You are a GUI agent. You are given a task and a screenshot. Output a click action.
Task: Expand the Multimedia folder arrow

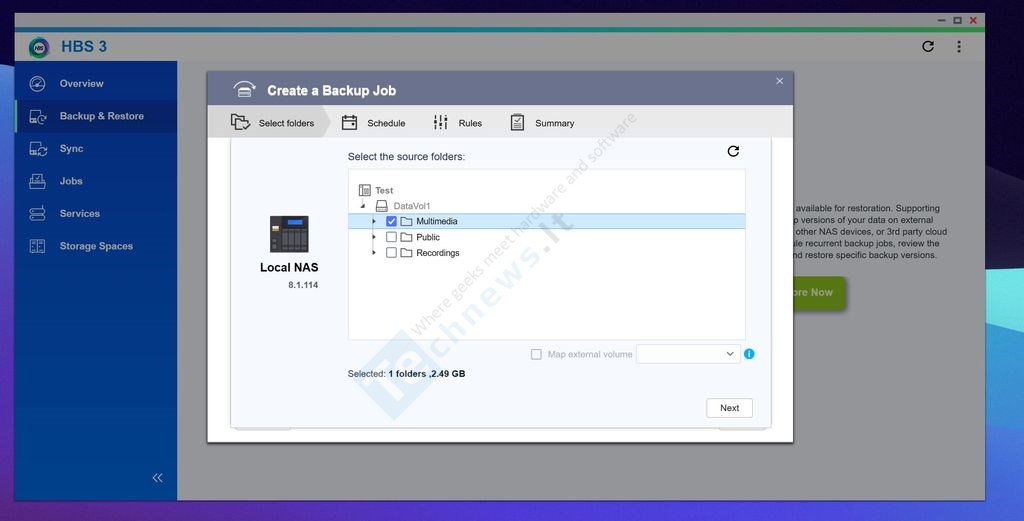tap(374, 221)
